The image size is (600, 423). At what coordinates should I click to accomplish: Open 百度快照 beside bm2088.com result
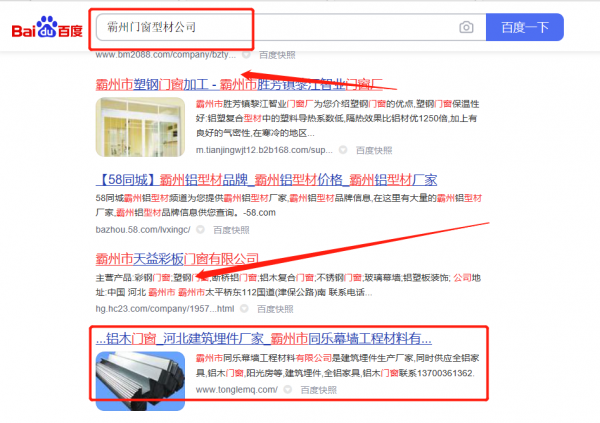coord(277,55)
